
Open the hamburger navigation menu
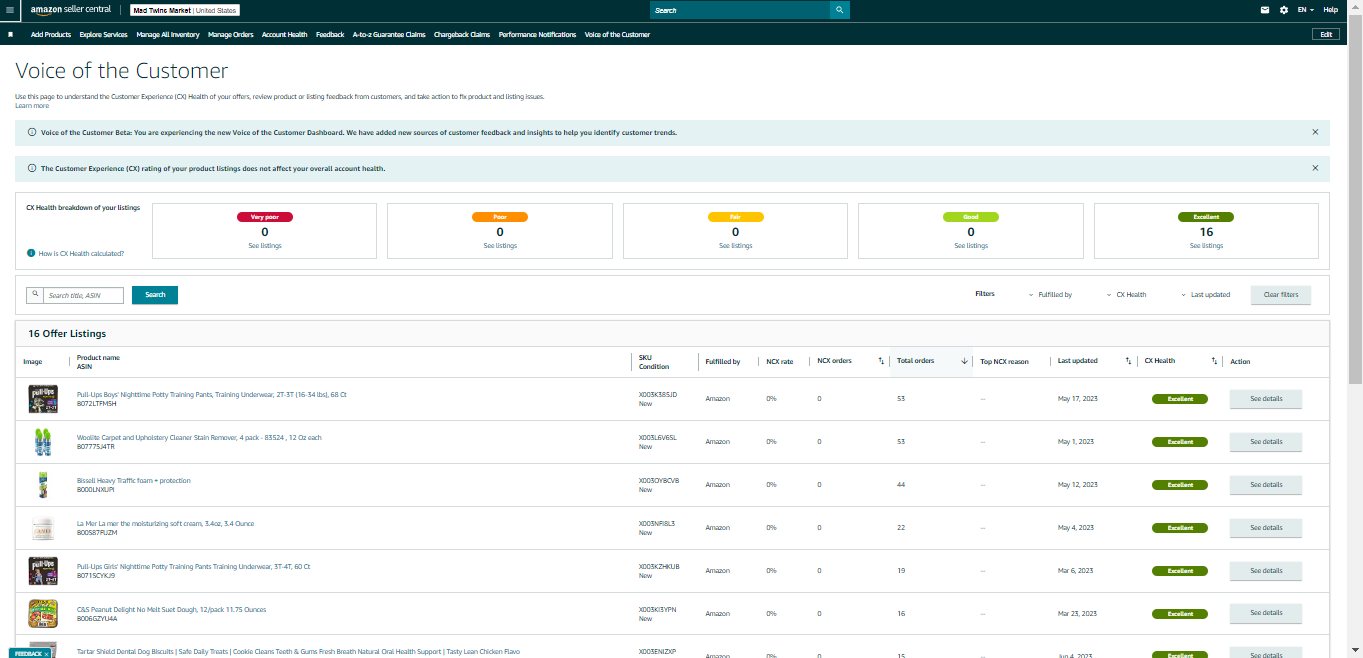click(10, 10)
